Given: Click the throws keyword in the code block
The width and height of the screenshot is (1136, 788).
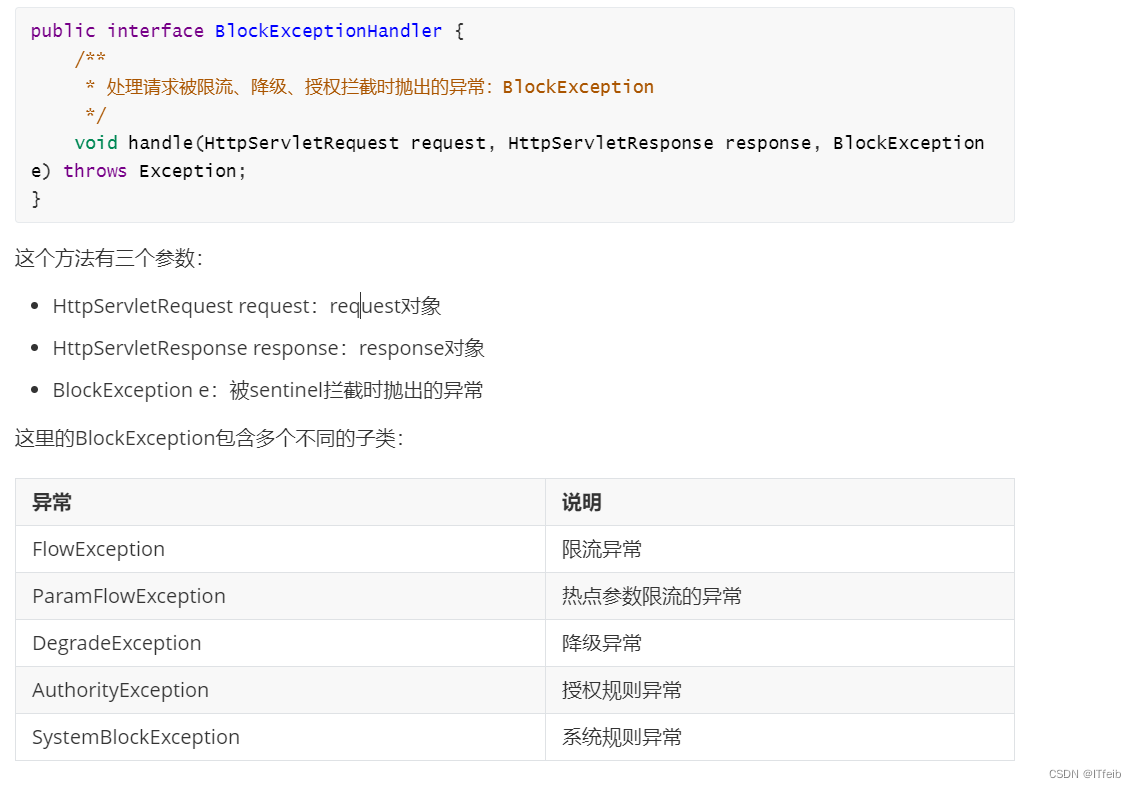Looking at the screenshot, I should point(95,171).
